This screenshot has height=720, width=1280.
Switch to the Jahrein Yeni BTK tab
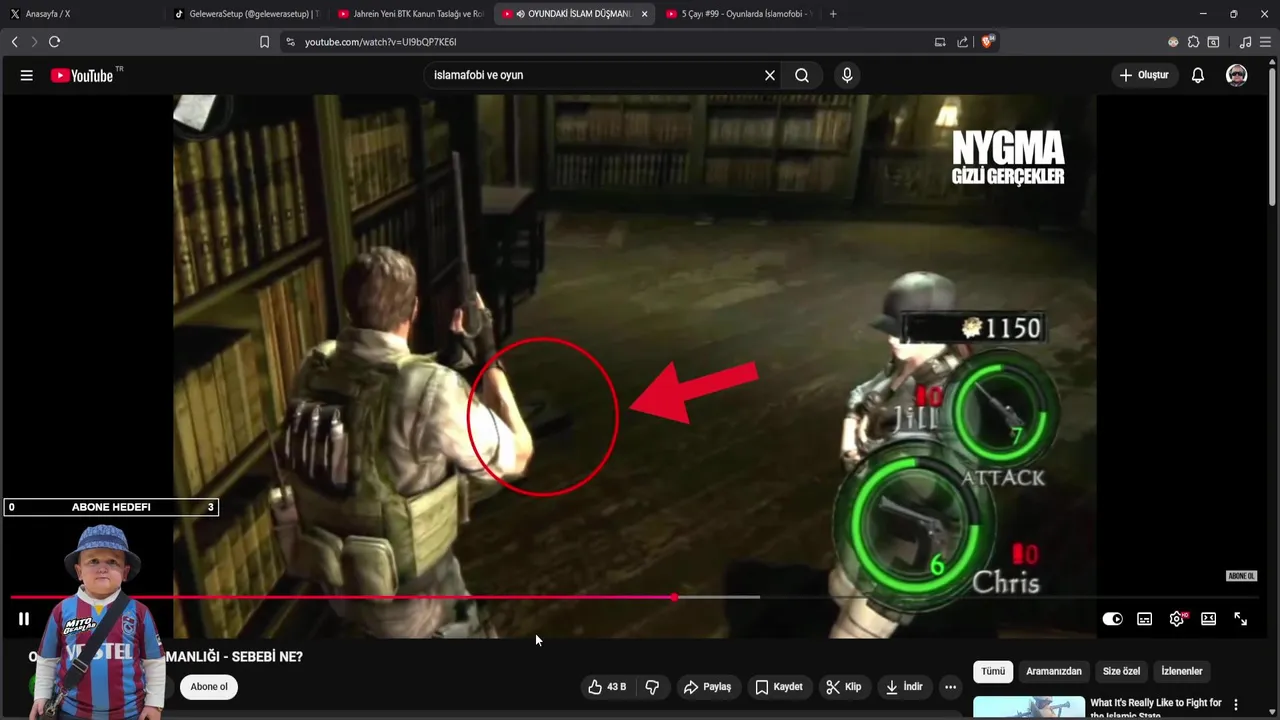coord(410,14)
